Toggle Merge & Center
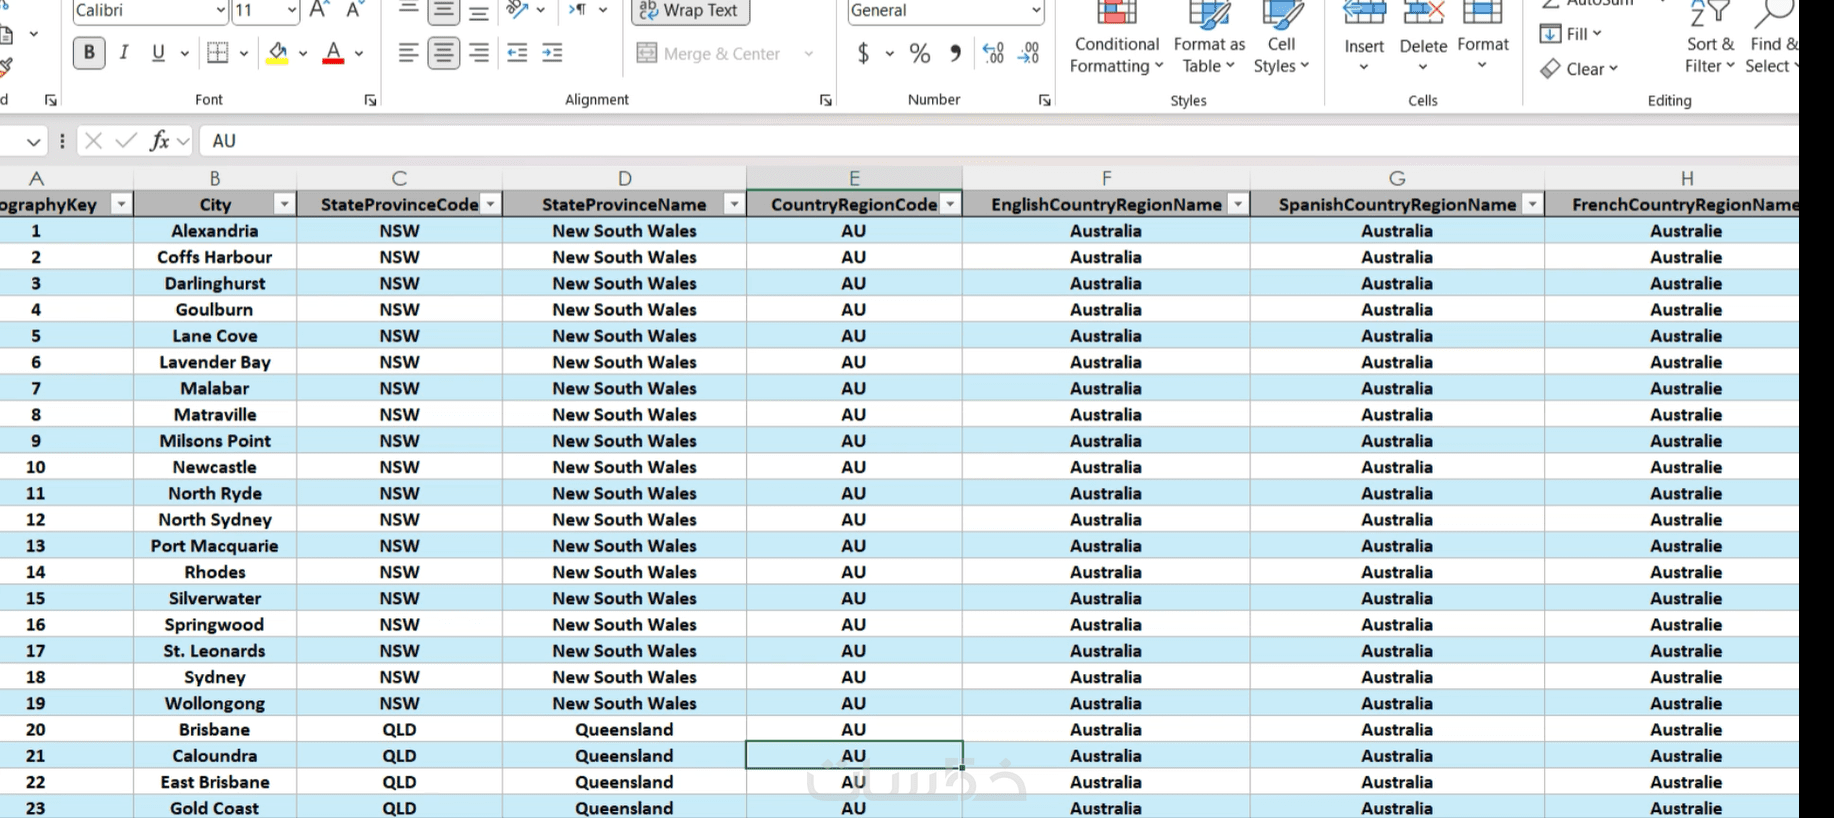Viewport: 1834px width, 818px height. point(709,54)
